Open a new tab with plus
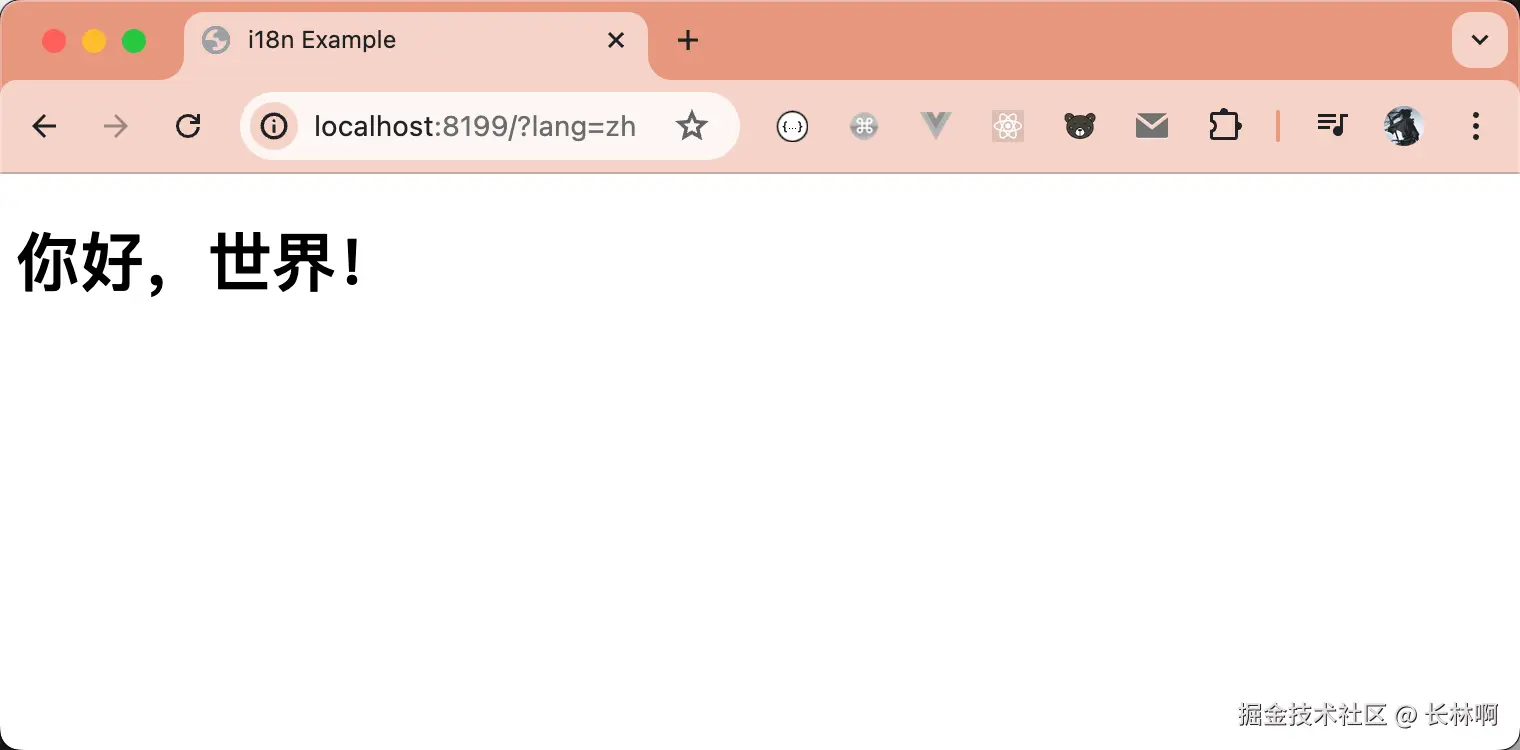Image resolution: width=1520 pixels, height=750 pixels. click(x=687, y=40)
